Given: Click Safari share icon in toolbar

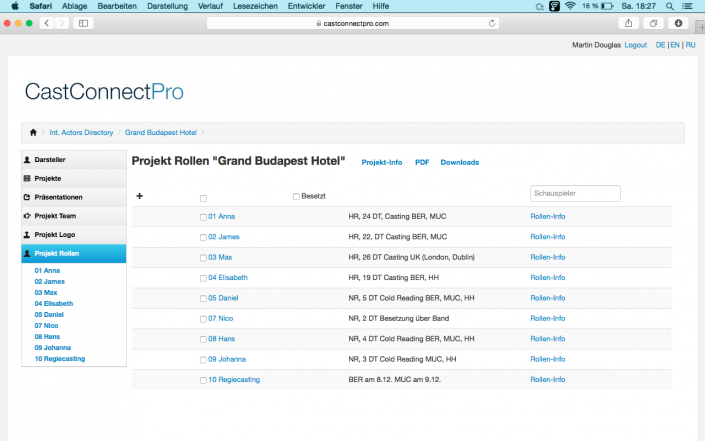Looking at the screenshot, I should (x=629, y=22).
